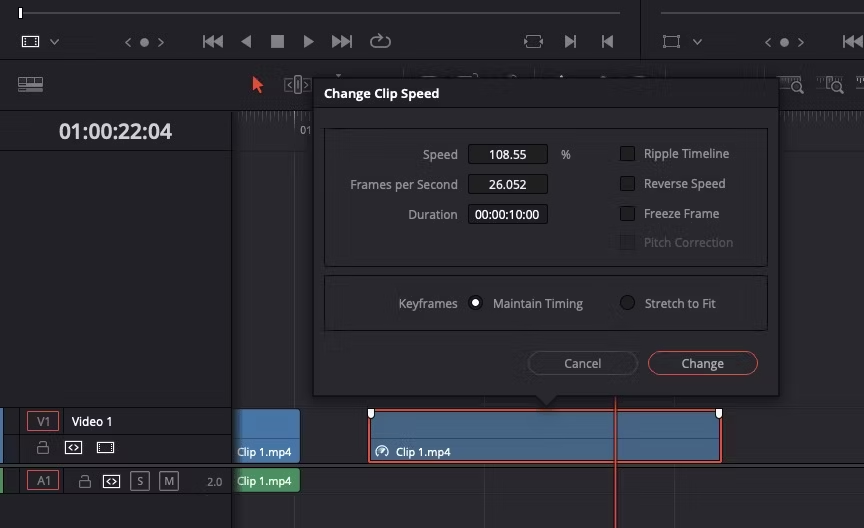Mute the A1 audio track

(x=169, y=481)
